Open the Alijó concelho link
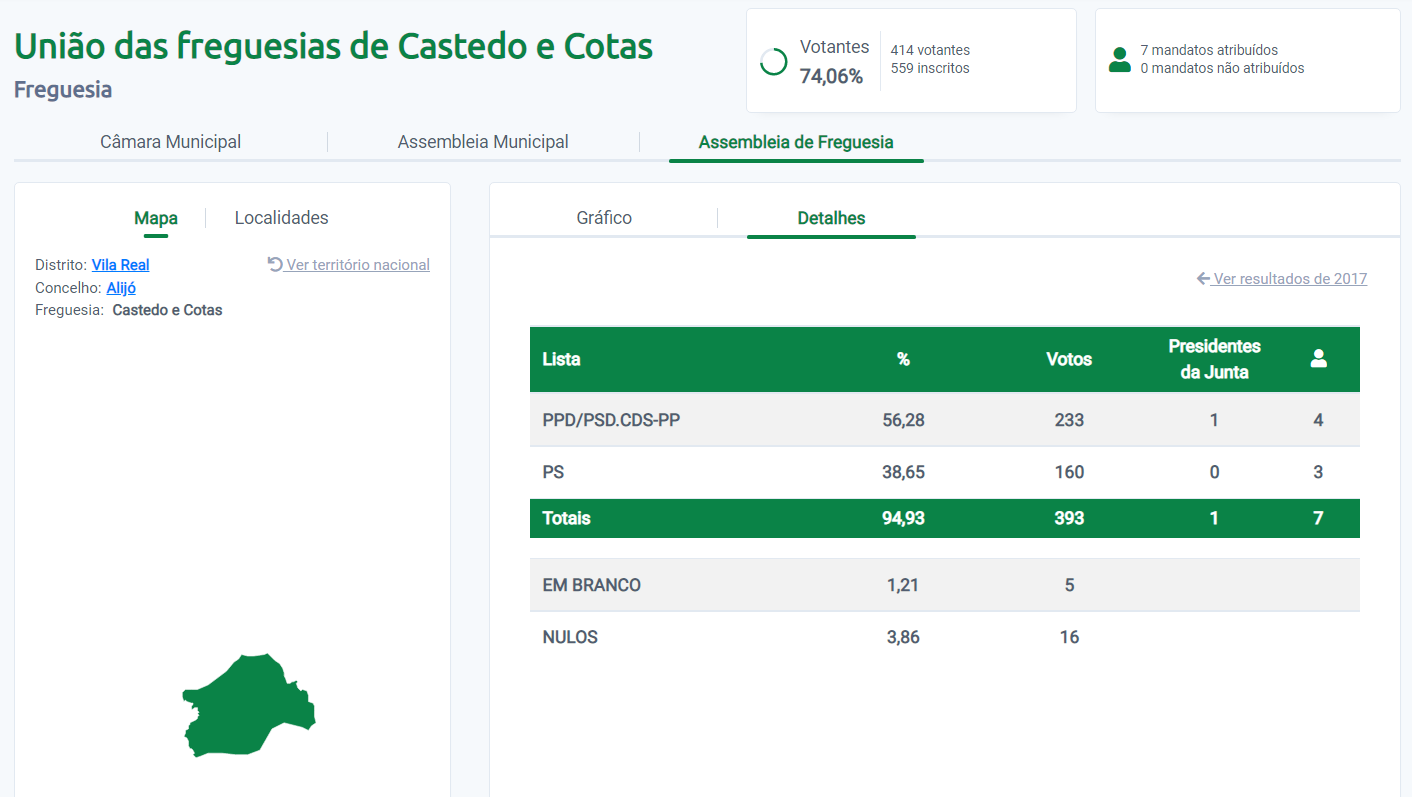The height and width of the screenshot is (797, 1412). click(x=121, y=288)
